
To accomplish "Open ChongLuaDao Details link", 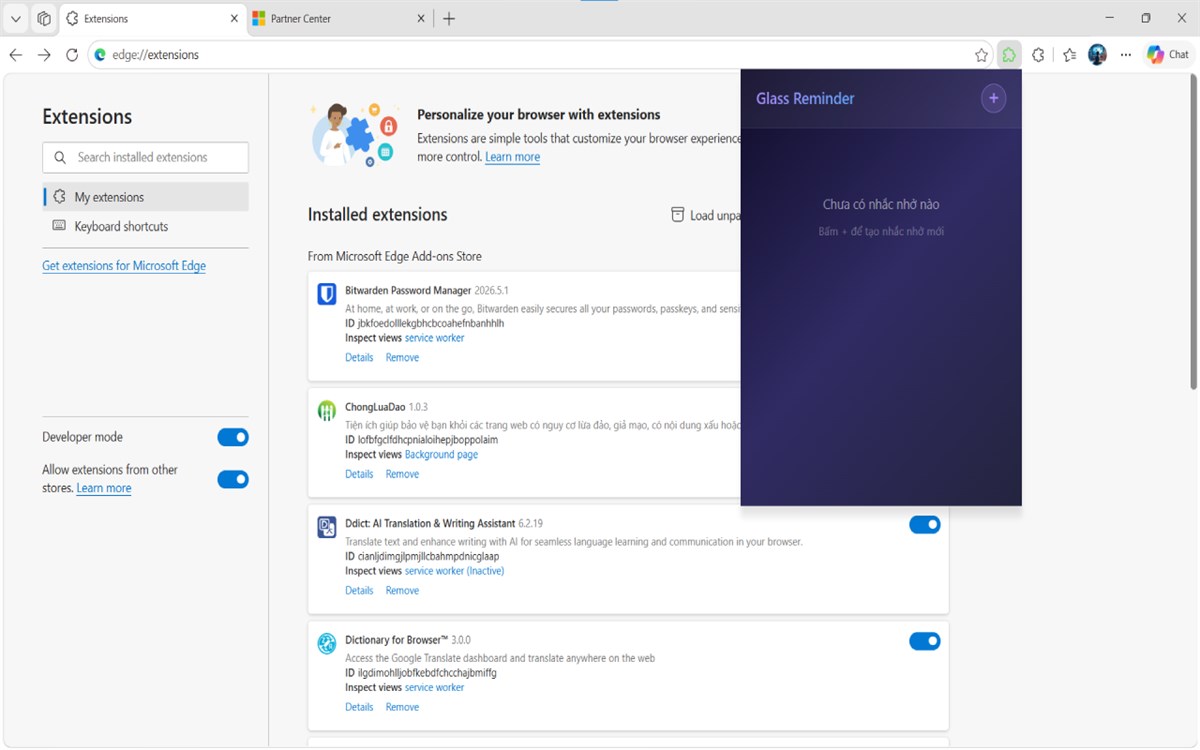I will coord(359,474).
